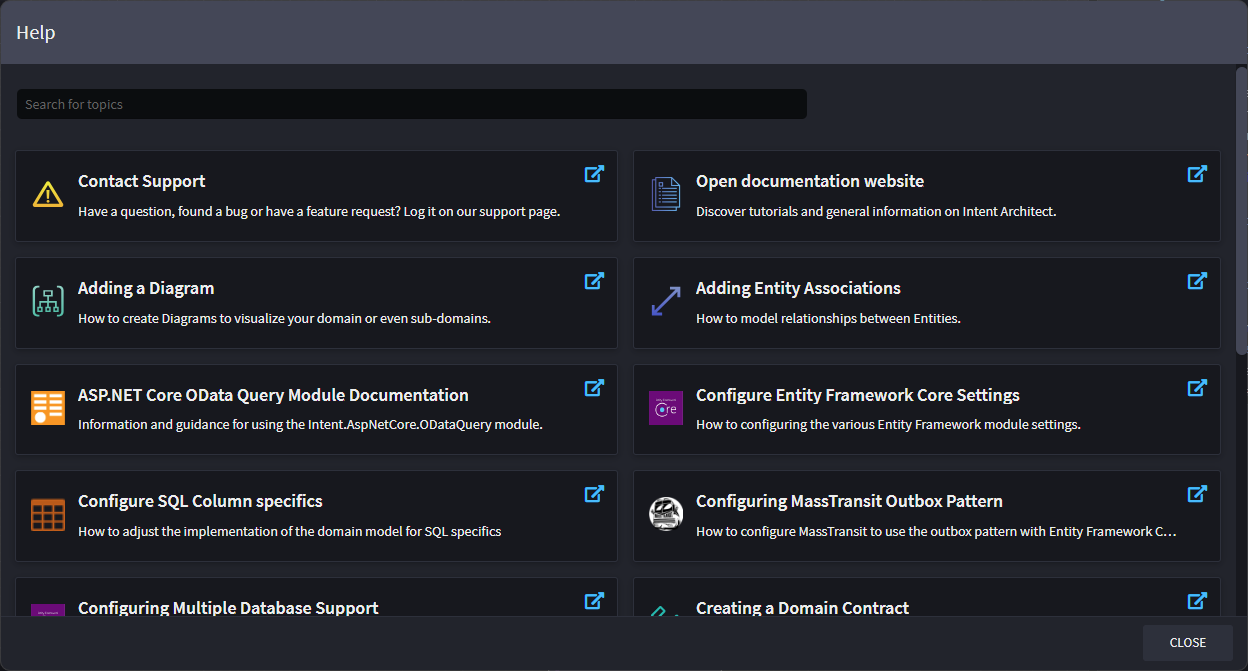Click the diagonal arrow icon for Entity Associations

click(x=666, y=301)
